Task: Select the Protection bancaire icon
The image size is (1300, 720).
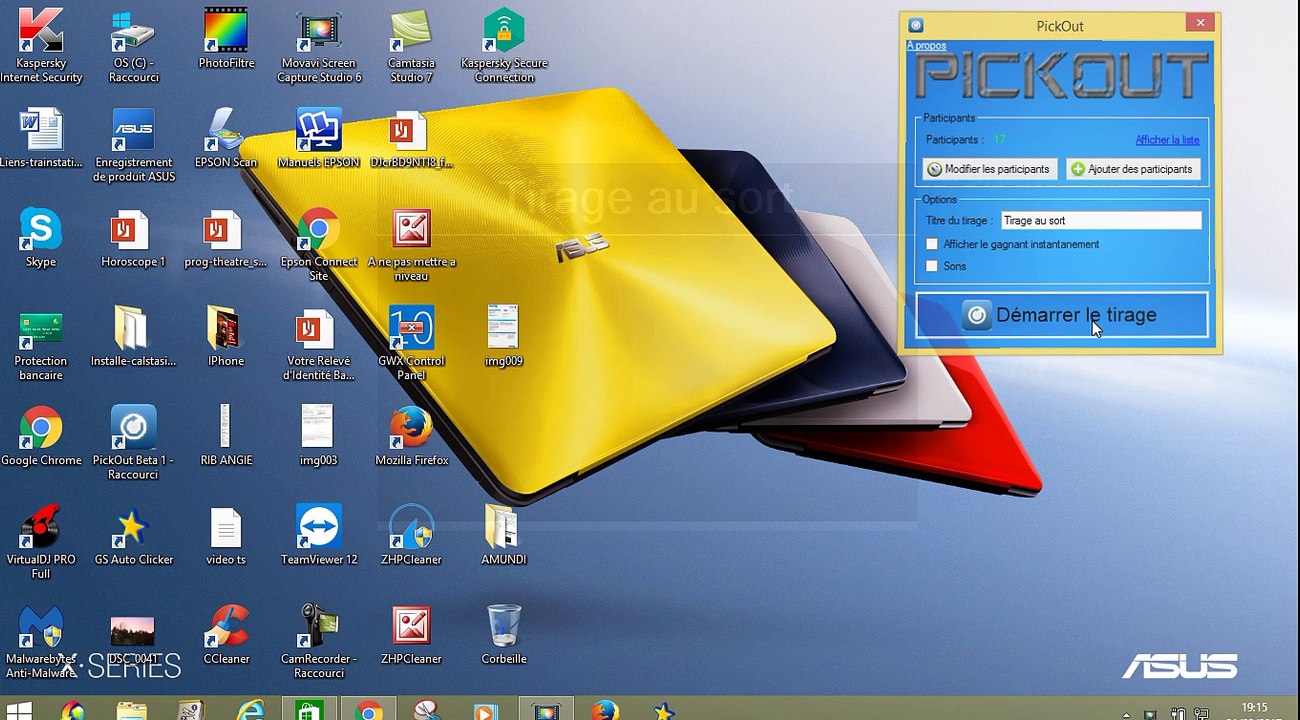Action: [41, 344]
